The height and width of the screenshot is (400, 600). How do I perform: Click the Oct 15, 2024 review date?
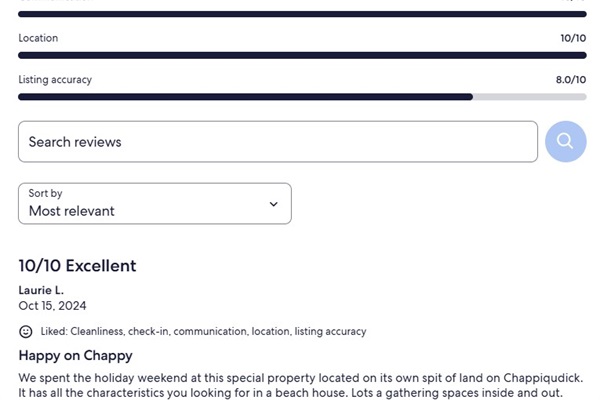(52, 306)
